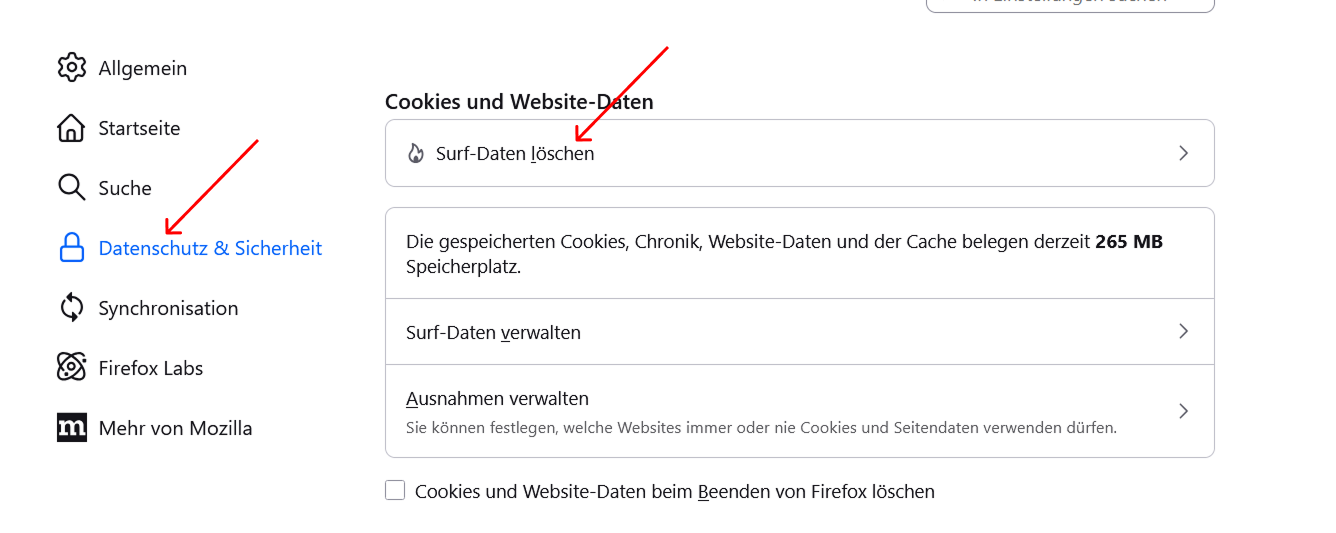
Task: Open Ausnahmen verwalten
Action: tap(497, 399)
